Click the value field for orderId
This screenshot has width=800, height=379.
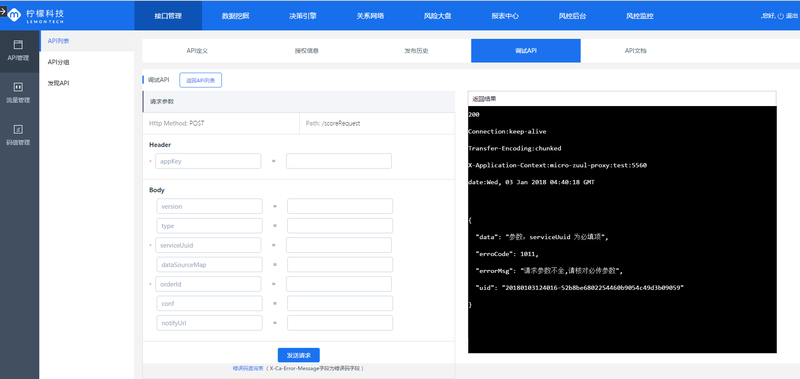point(339,284)
